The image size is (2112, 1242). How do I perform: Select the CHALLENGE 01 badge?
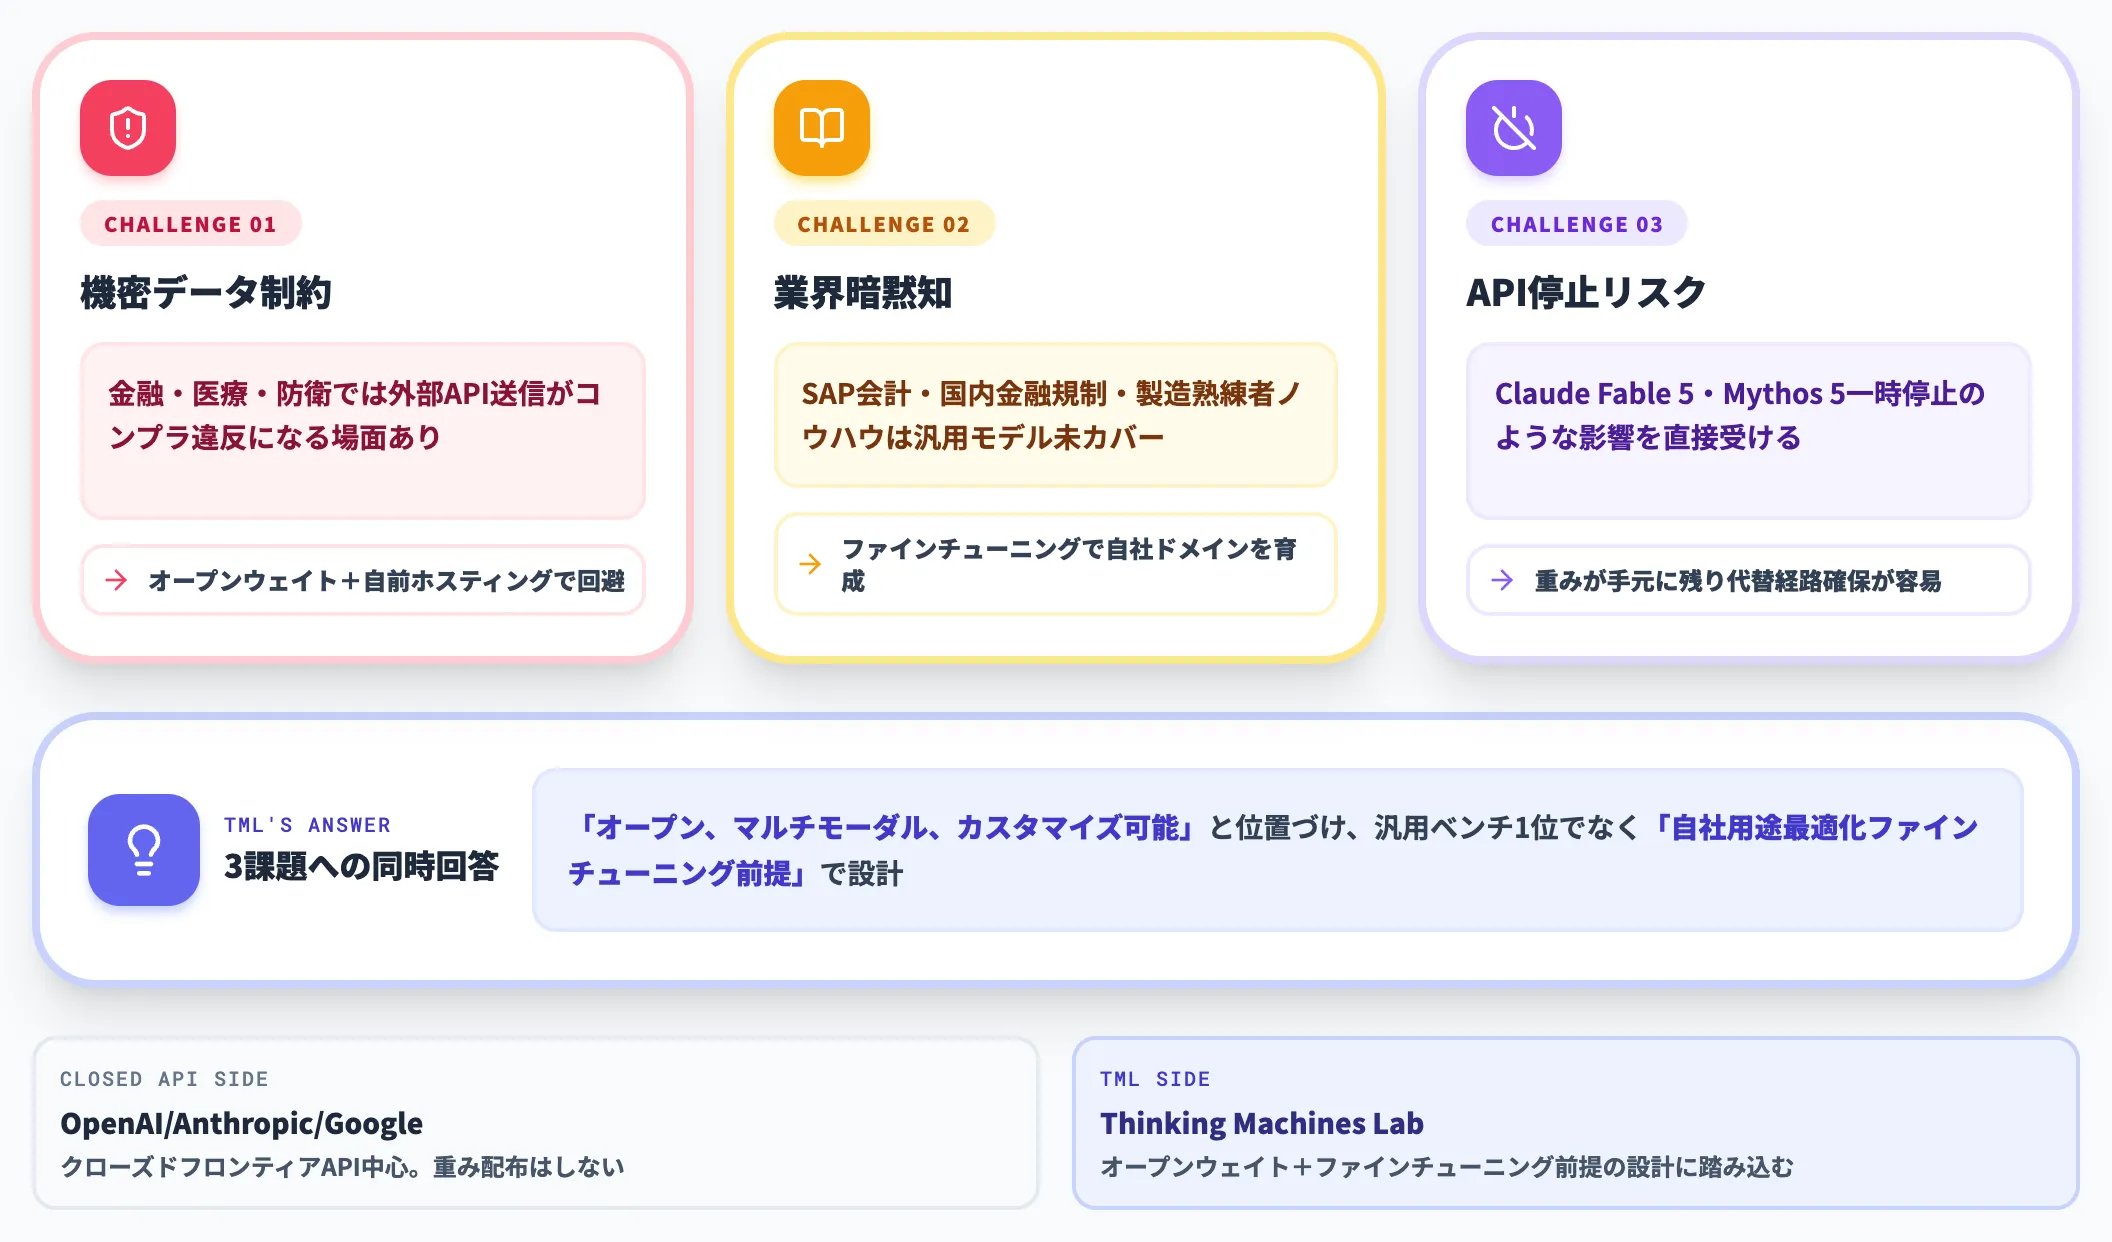[190, 224]
